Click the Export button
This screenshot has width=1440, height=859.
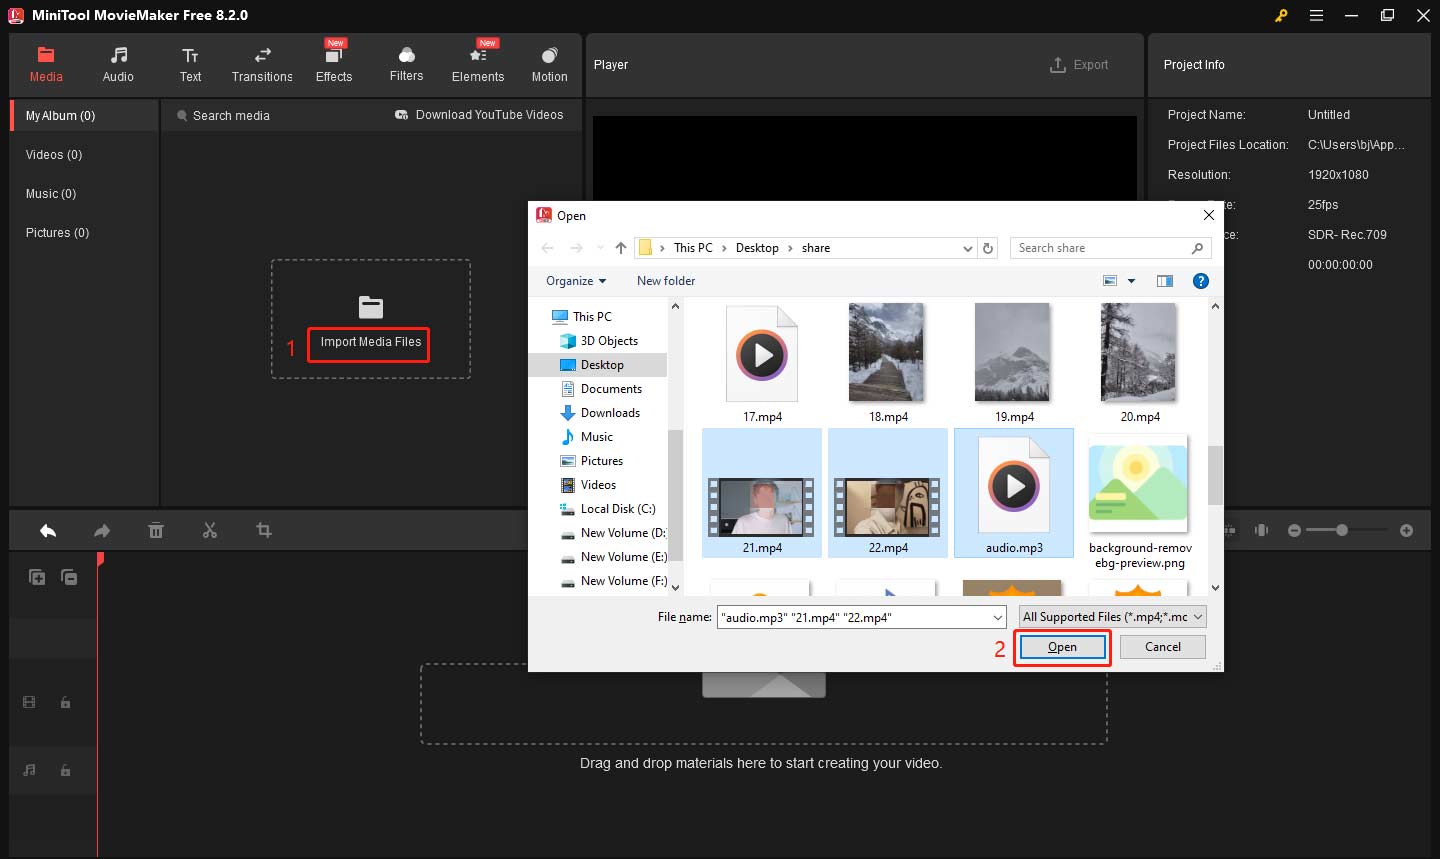click(1079, 65)
